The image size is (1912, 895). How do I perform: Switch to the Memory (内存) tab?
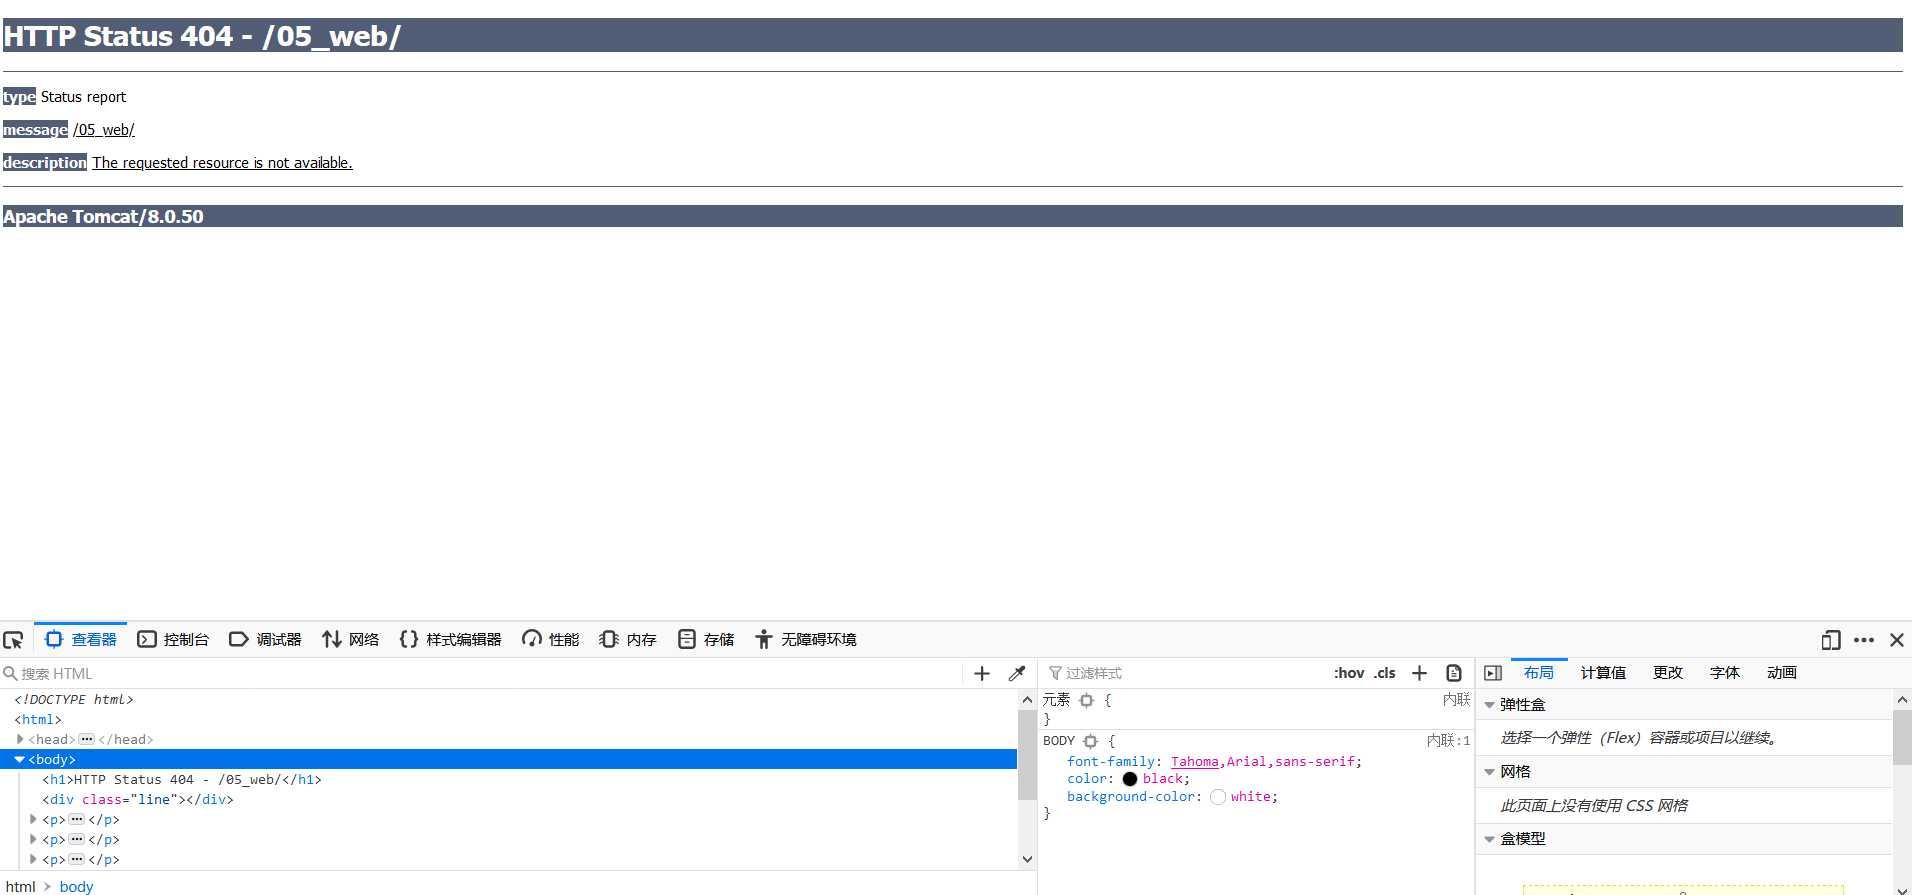[628, 640]
